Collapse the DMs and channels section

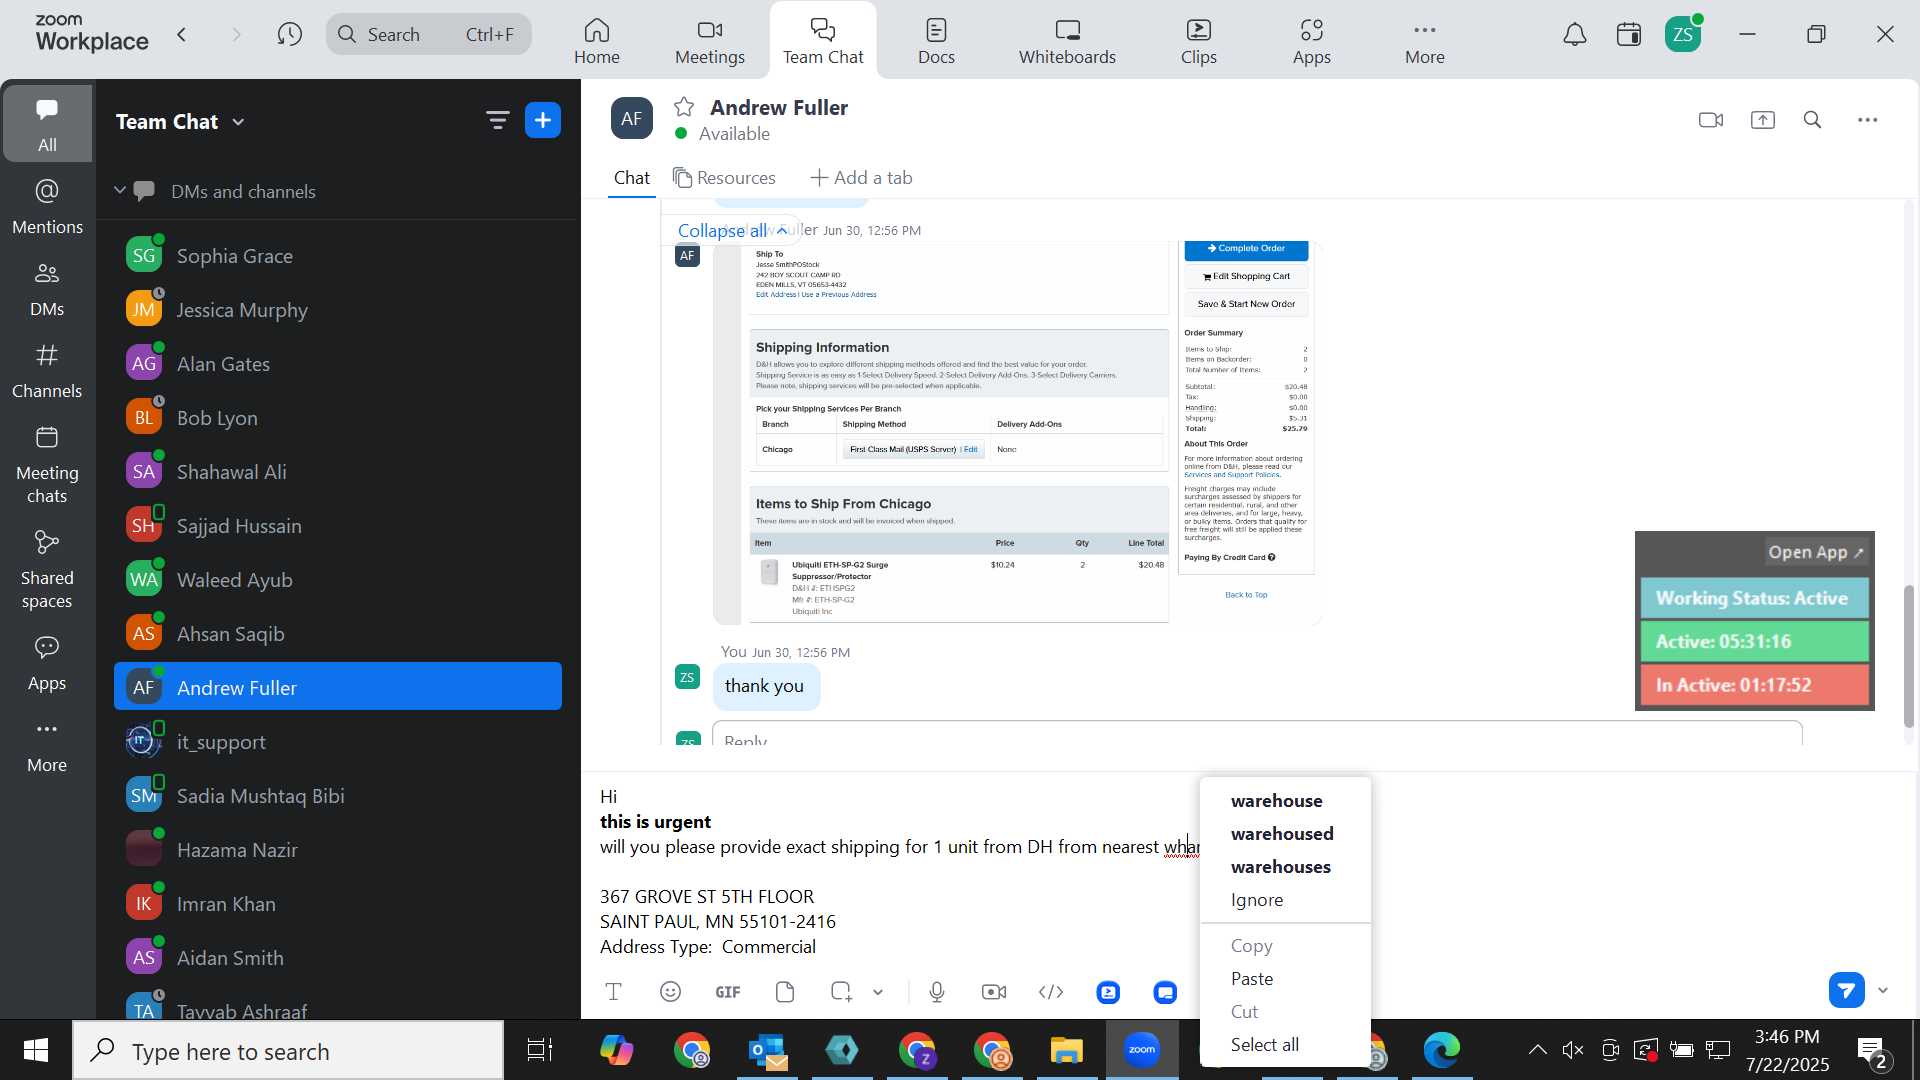tap(120, 190)
